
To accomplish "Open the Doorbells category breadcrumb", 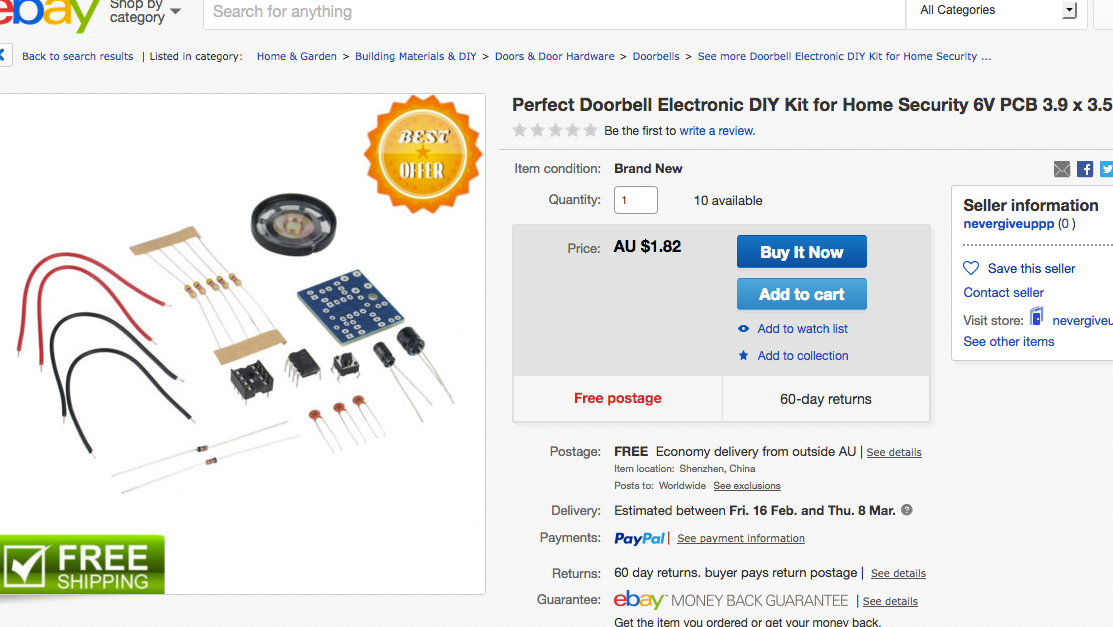I will coord(656,56).
